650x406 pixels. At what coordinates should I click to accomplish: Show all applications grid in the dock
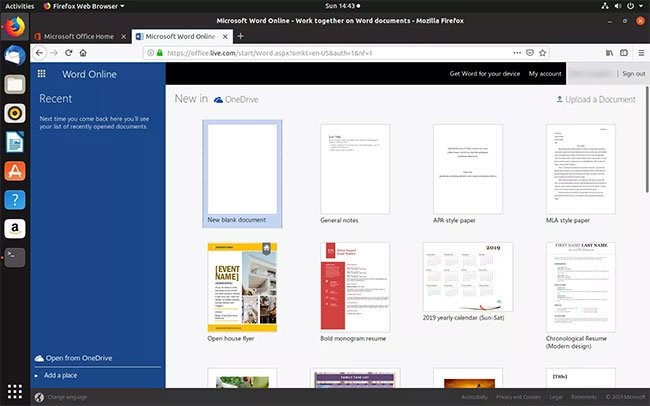[x=15, y=391]
